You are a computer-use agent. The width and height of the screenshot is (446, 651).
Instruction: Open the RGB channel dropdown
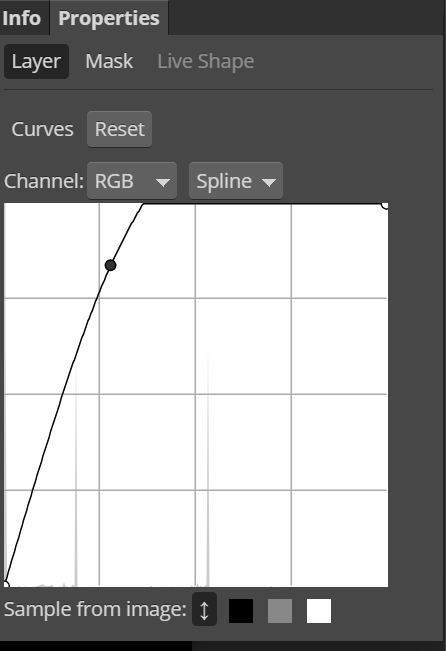(132, 181)
